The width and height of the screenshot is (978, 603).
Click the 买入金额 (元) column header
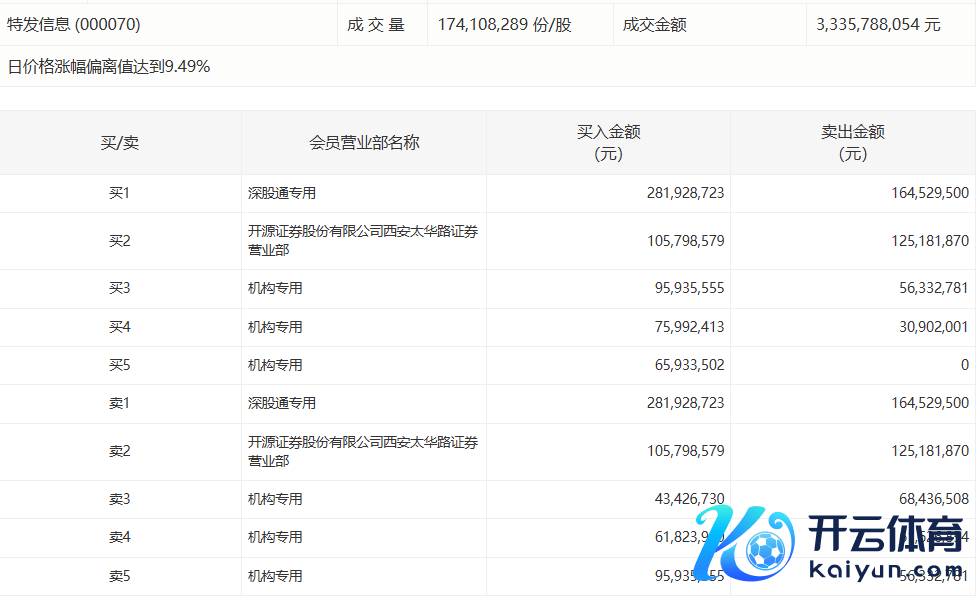608,143
